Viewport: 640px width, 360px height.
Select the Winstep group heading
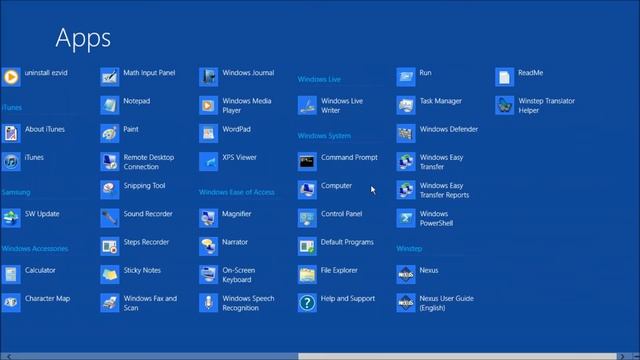[x=409, y=249]
